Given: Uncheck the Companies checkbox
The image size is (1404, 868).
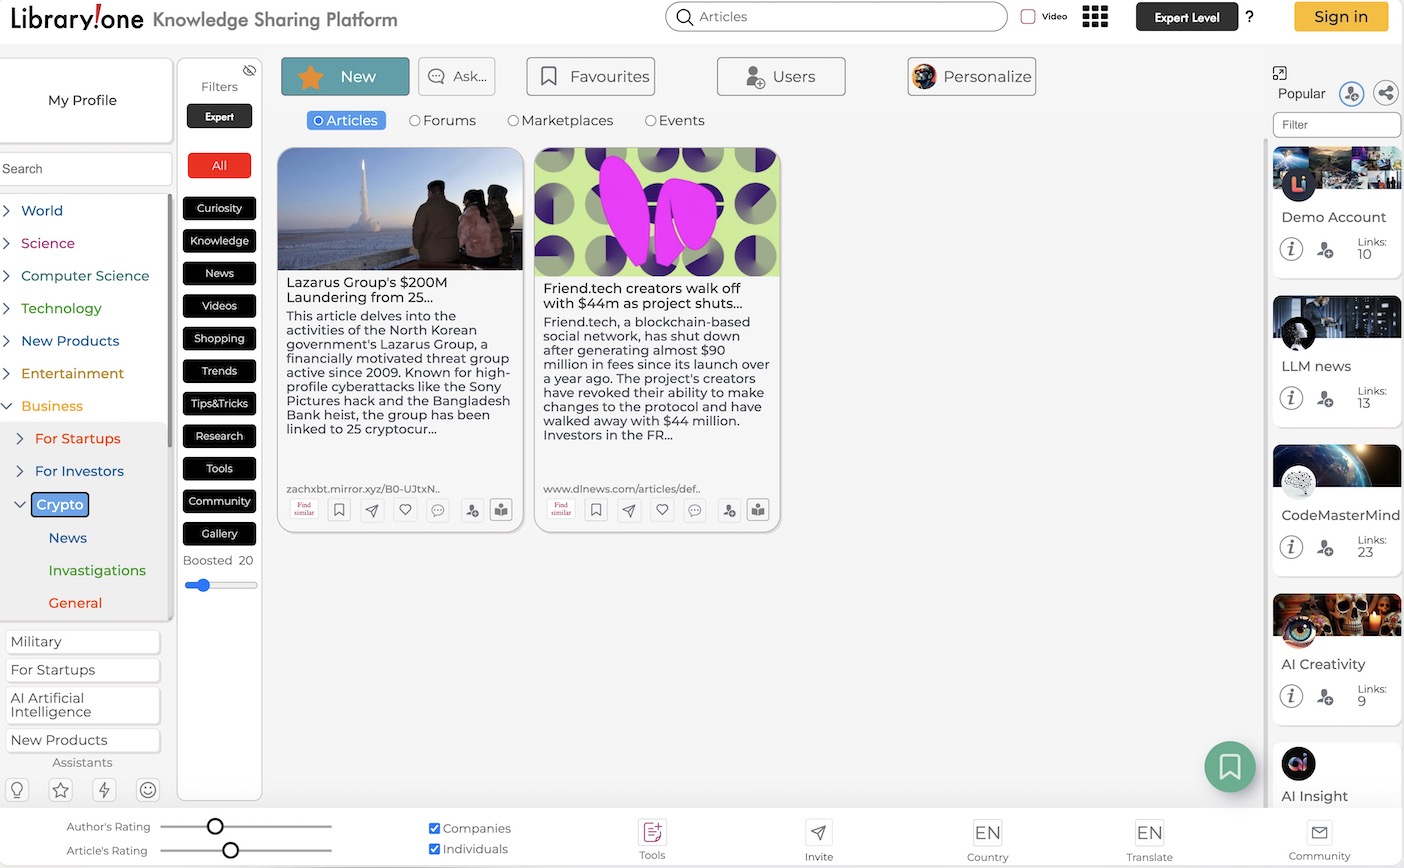Looking at the screenshot, I should 434,828.
